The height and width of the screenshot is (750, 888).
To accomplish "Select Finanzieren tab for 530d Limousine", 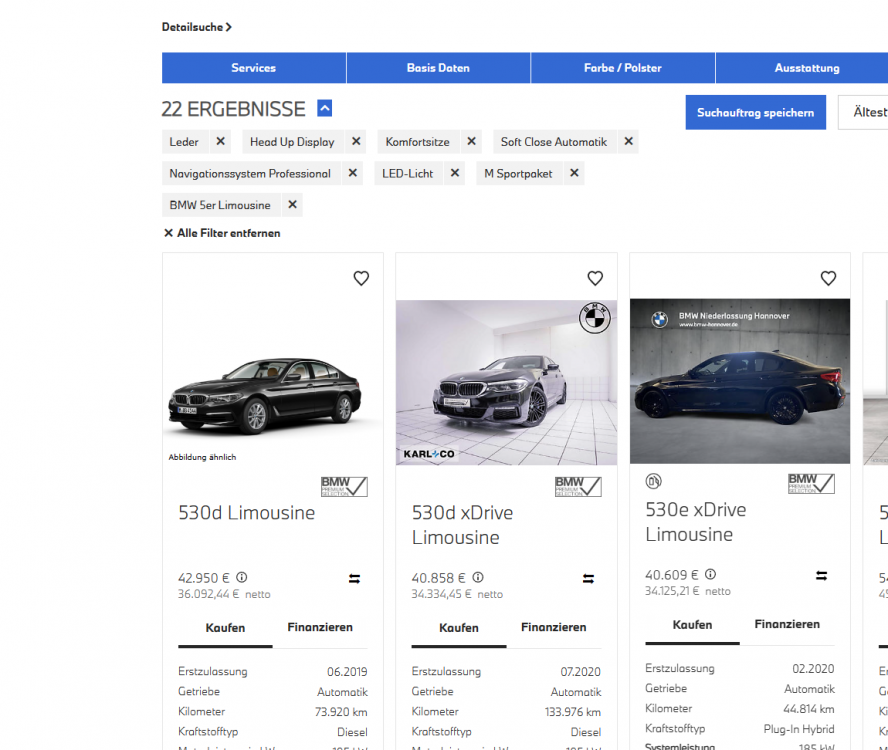I will [320, 627].
